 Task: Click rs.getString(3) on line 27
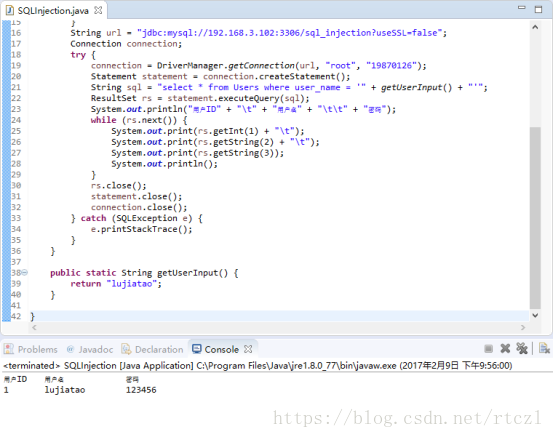point(238,153)
